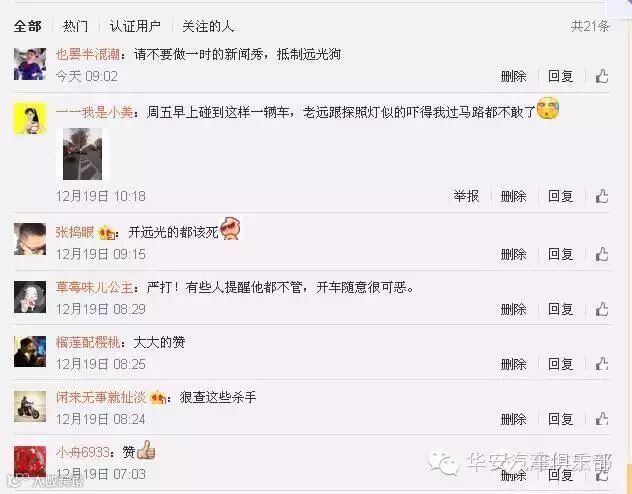Open 也罢半混潮's profile avatar
This screenshot has height=494, width=632.
click(x=30, y=64)
